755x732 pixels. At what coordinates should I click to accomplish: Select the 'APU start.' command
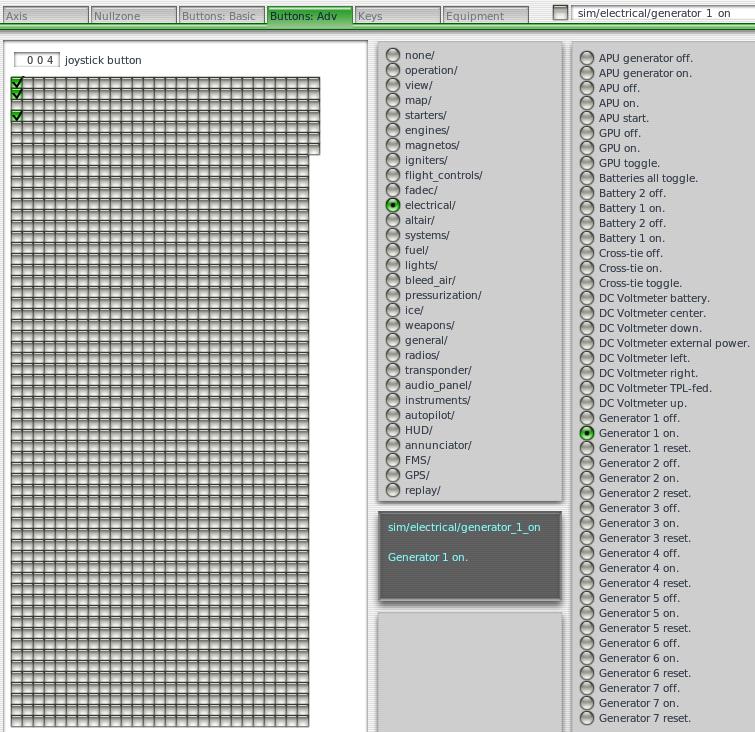587,118
